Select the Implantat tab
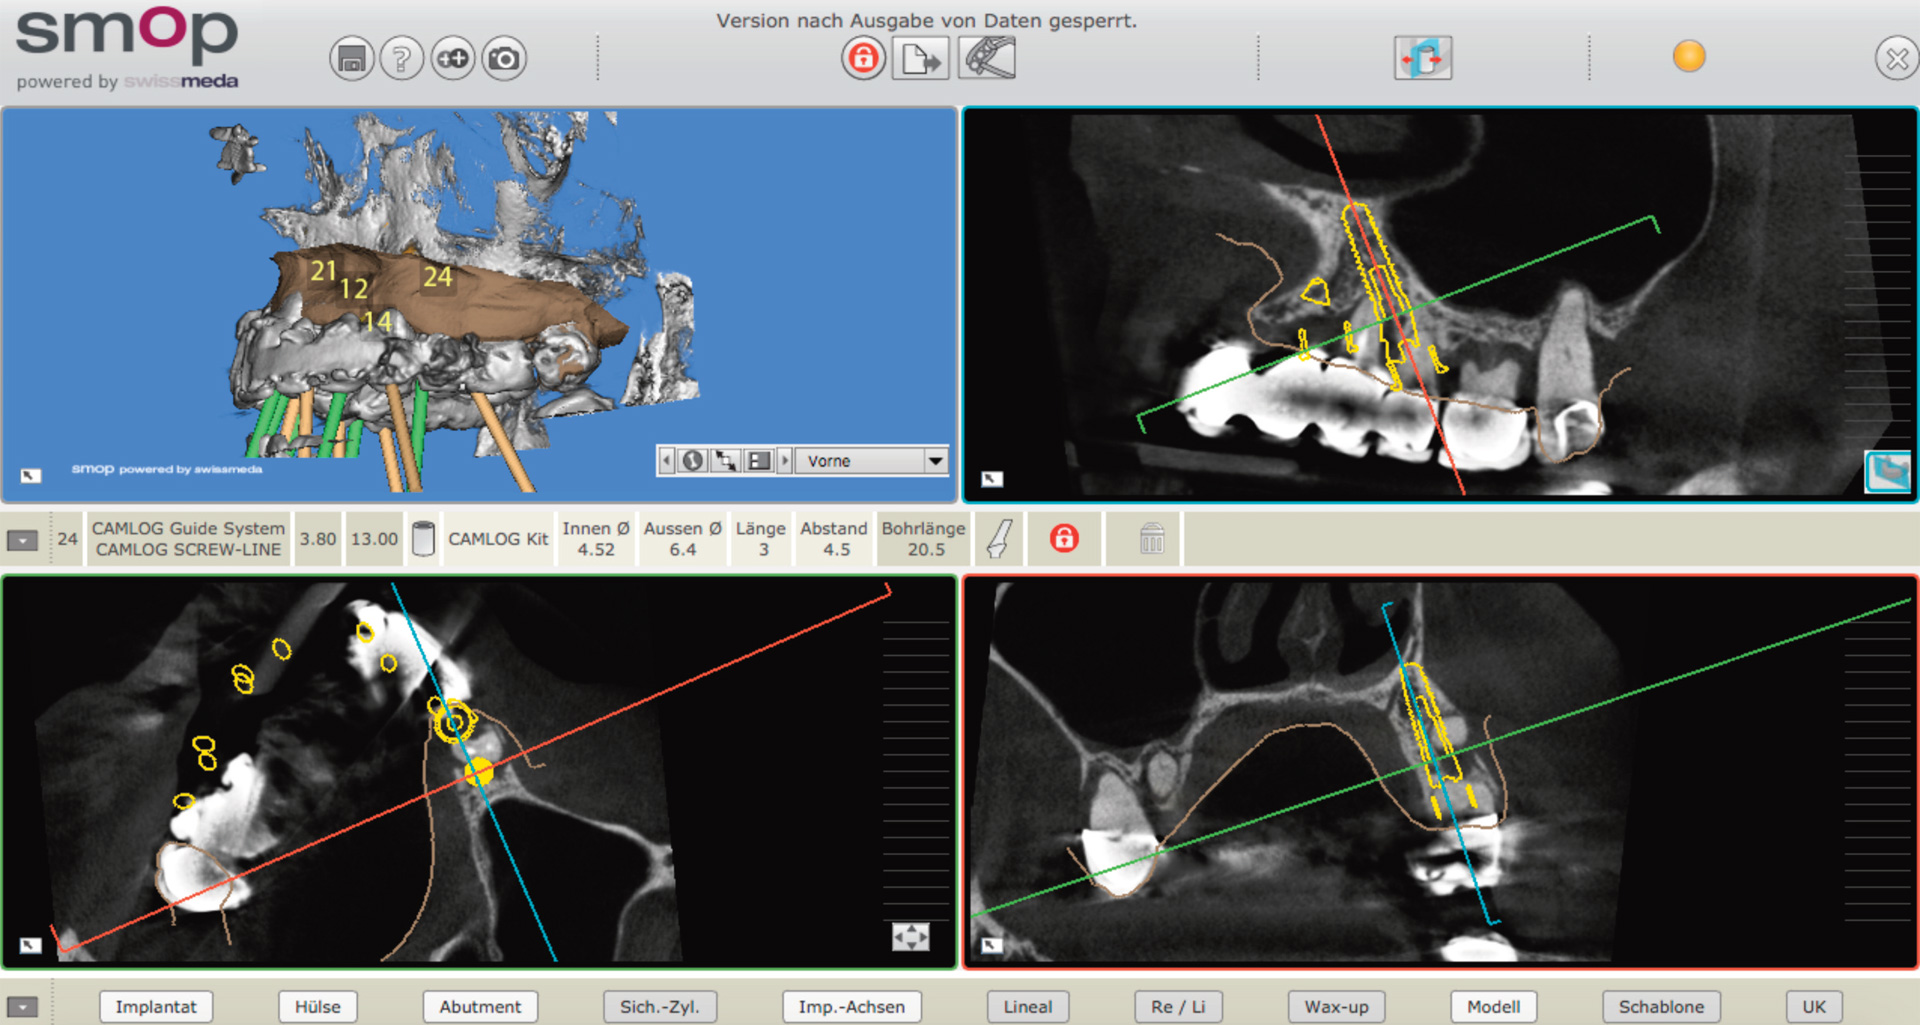The height and width of the screenshot is (1025, 1920). click(x=156, y=1007)
